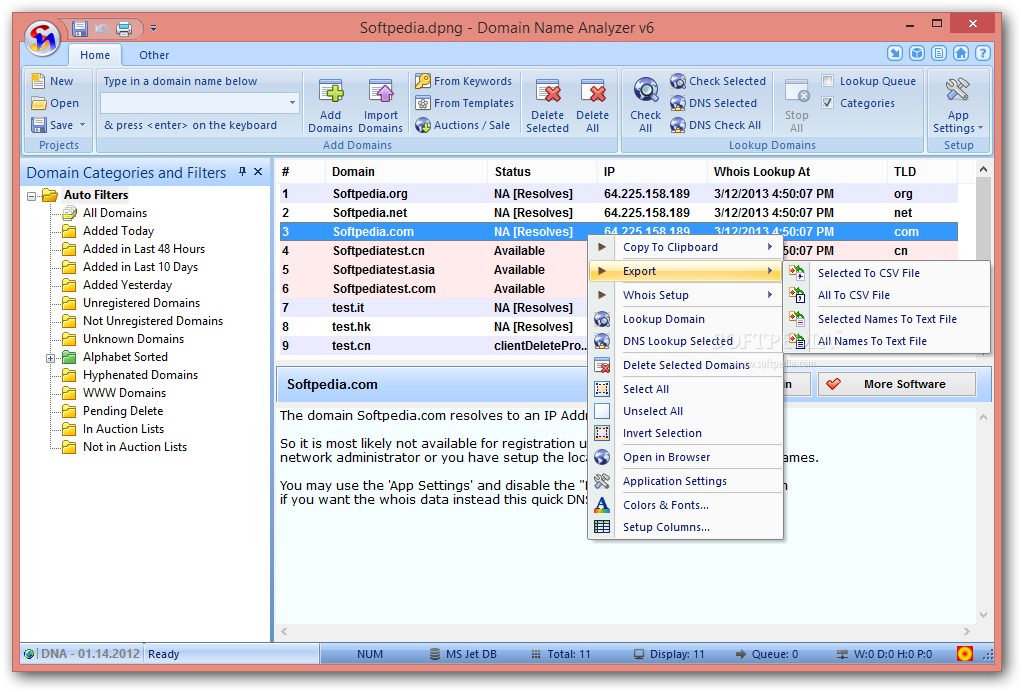1022x692 pixels.
Task: Sort by Whois Lookup At column header
Action: [x=796, y=172]
